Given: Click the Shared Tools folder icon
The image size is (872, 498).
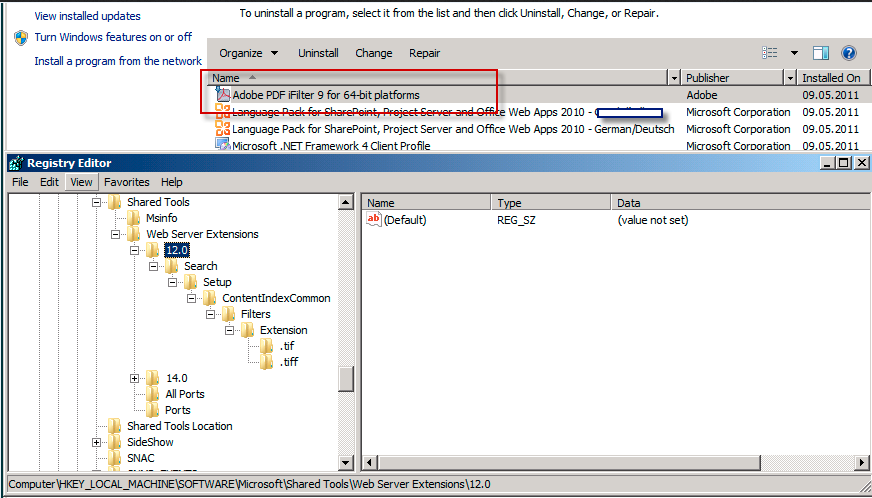Looking at the screenshot, I should (x=114, y=202).
